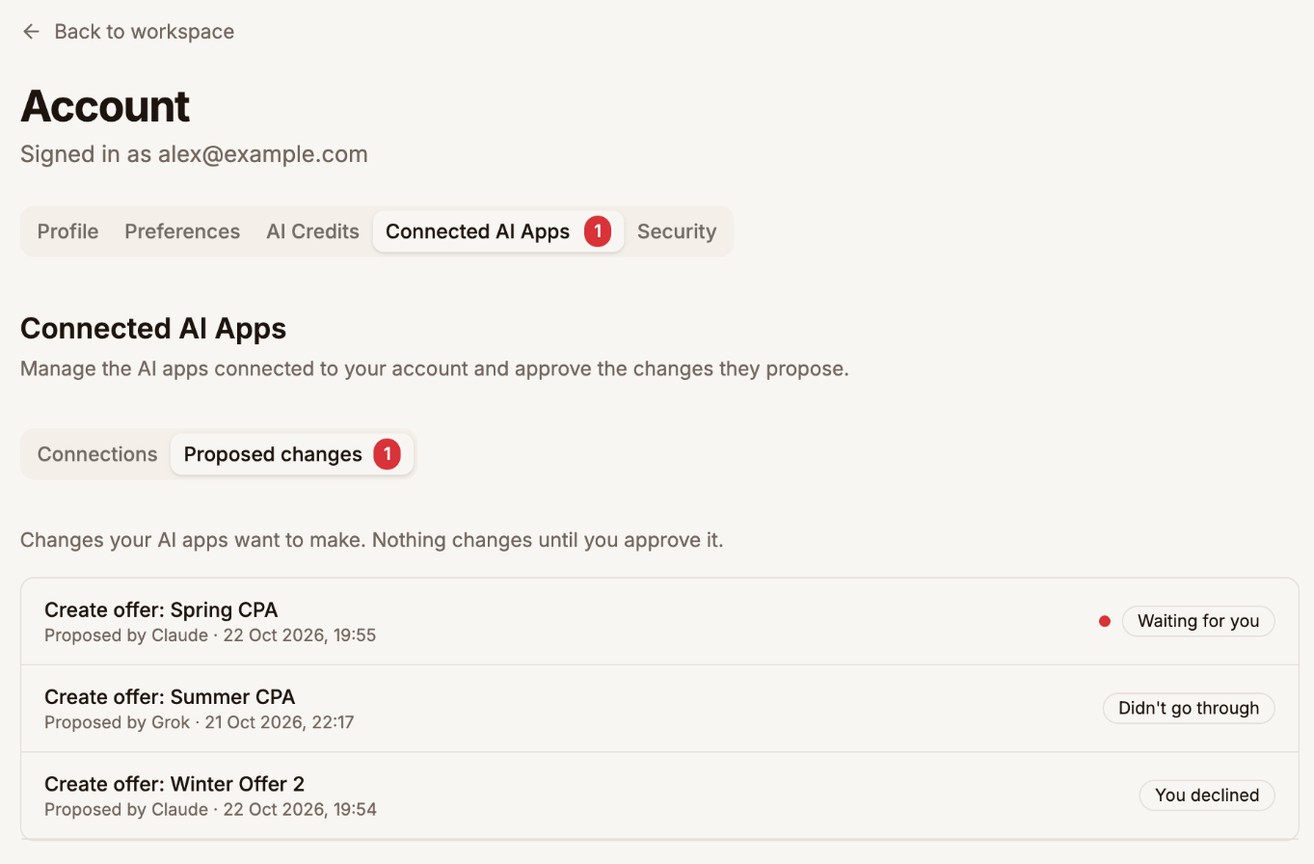Select the Proposed changes sub-tab
Image resolution: width=1314 pixels, height=864 pixels.
click(292, 454)
